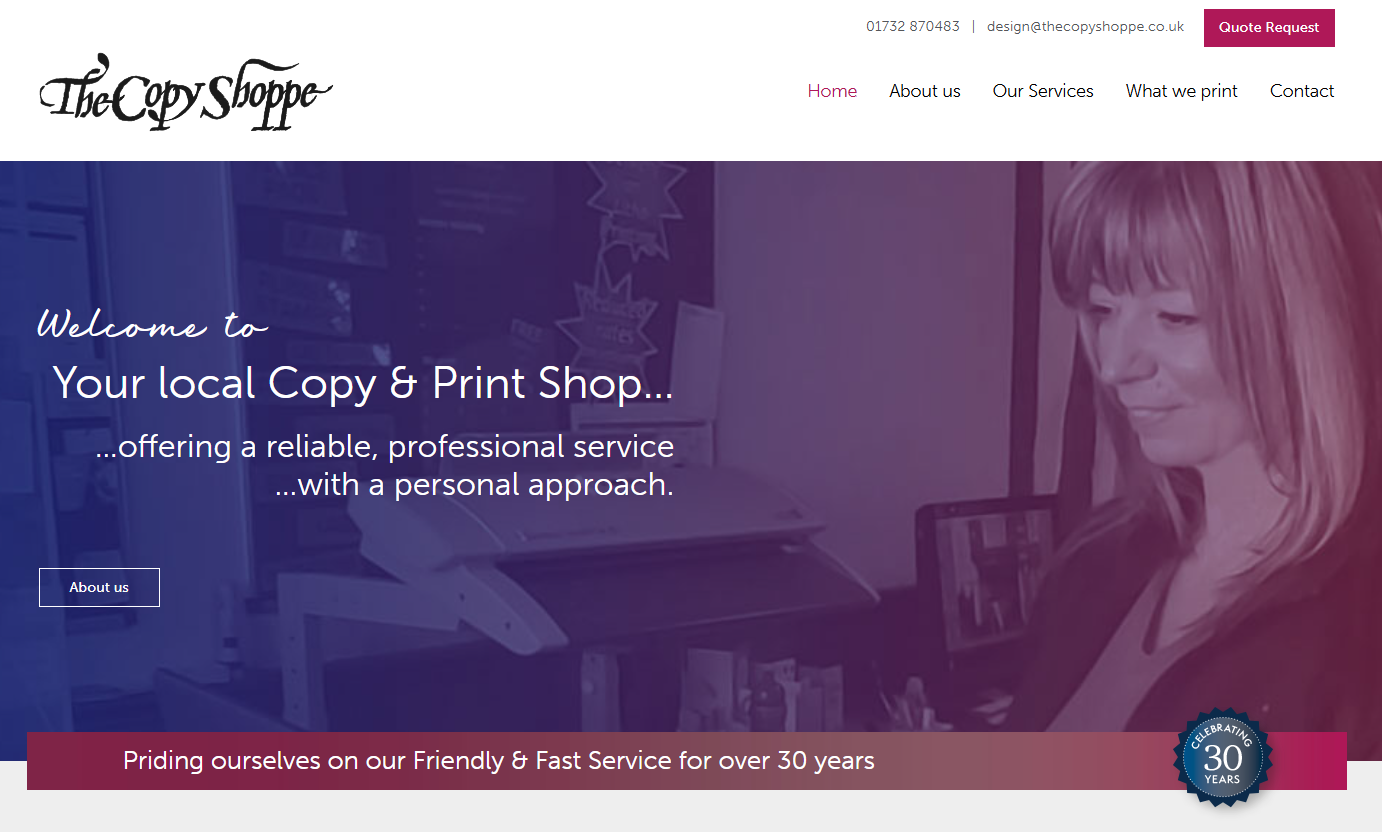Click the Your local Copy & Print Shop headline
This screenshot has width=1382, height=832.
point(363,383)
